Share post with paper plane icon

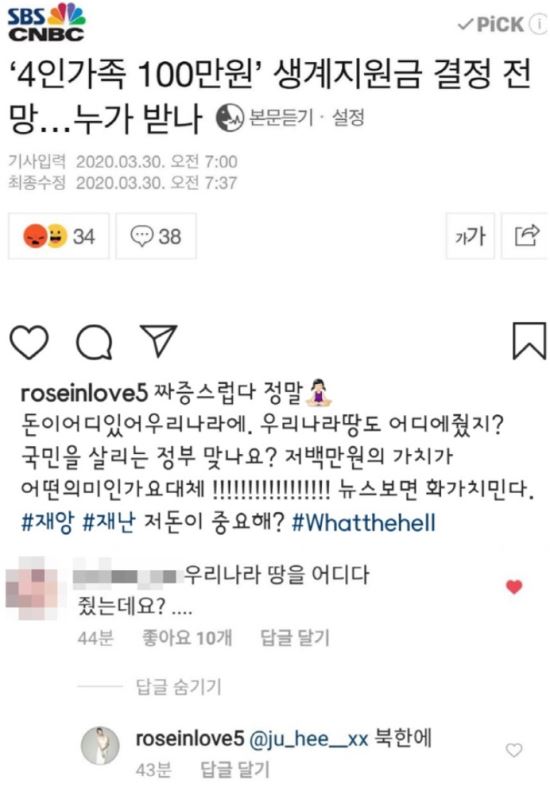tap(159, 340)
